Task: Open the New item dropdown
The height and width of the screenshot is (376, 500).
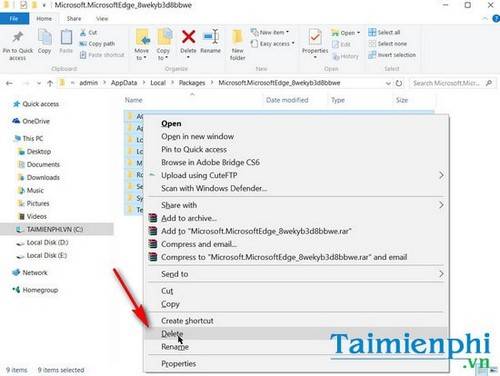Action: click(x=270, y=32)
